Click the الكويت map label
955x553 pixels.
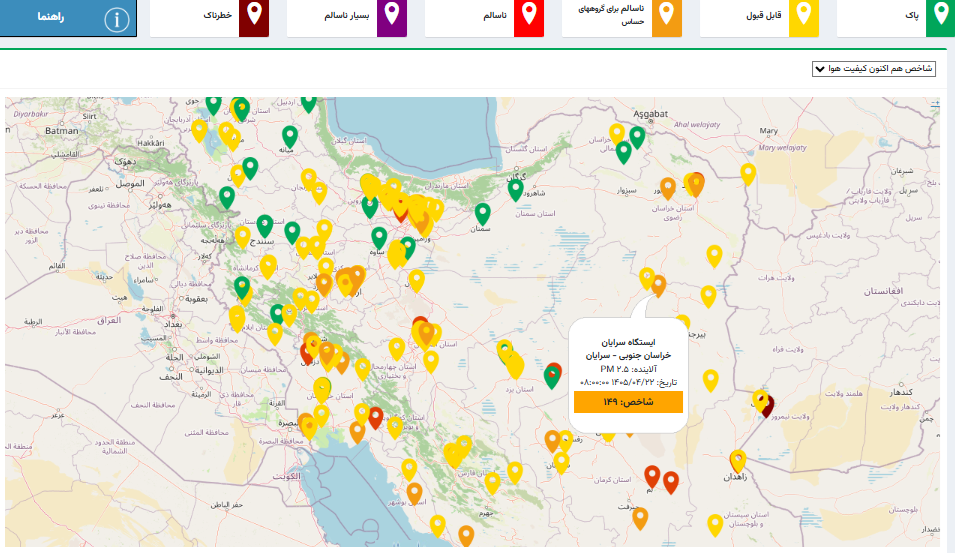pyautogui.click(x=286, y=476)
